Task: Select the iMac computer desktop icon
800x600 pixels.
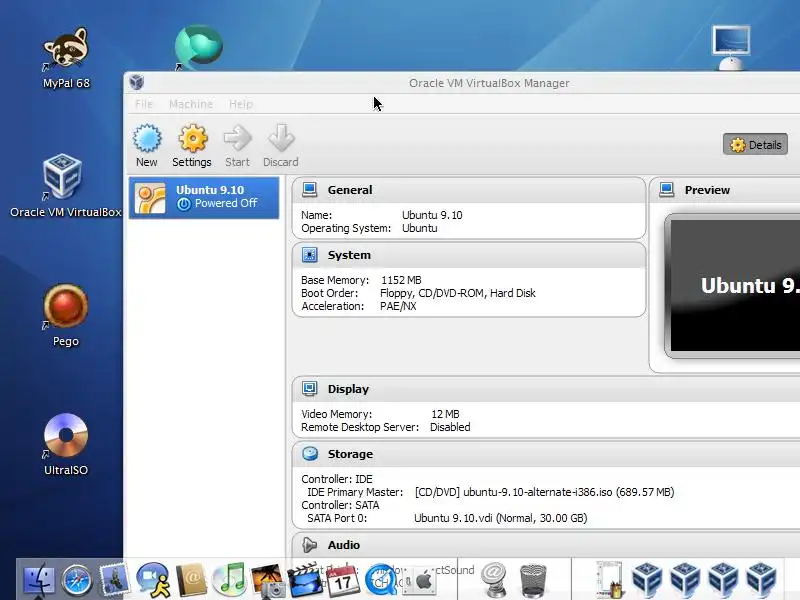Action: pyautogui.click(x=732, y=47)
